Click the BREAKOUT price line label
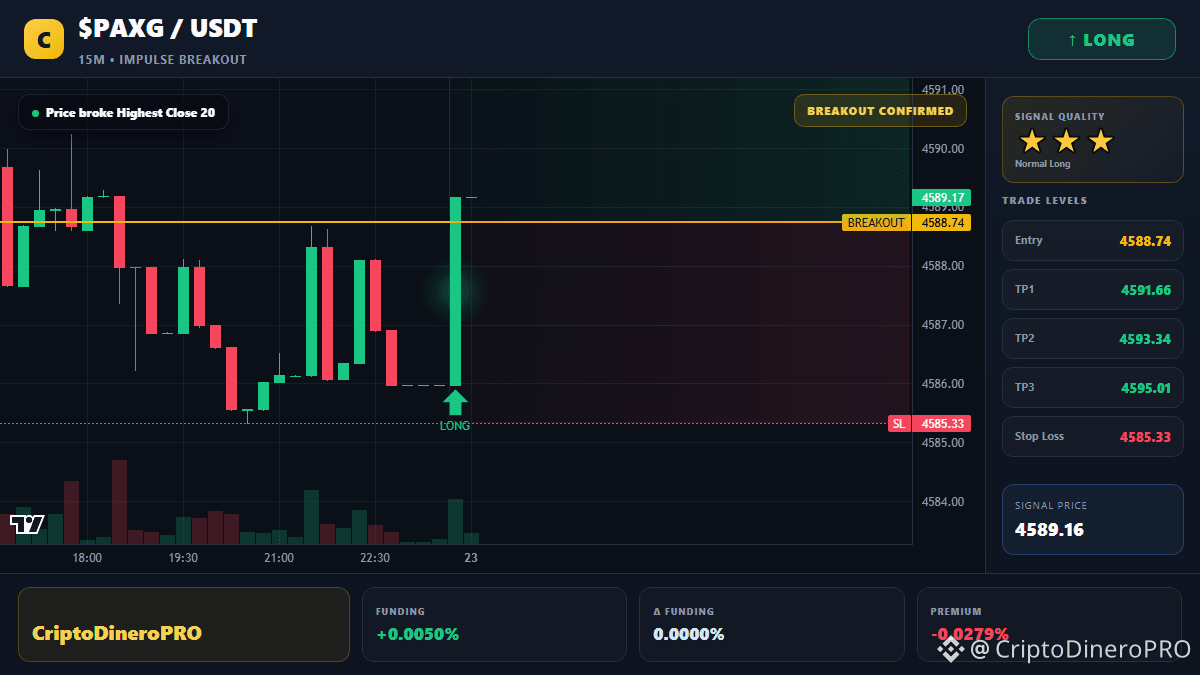The height and width of the screenshot is (675, 1200). click(876, 223)
